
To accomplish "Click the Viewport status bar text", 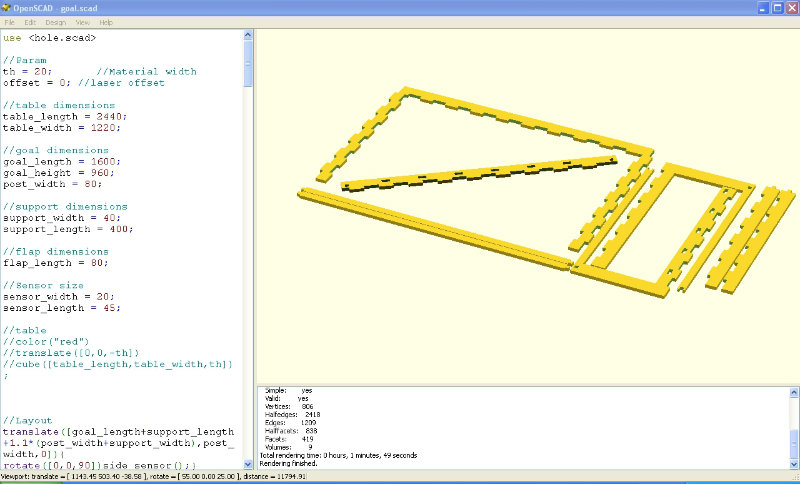I will click(x=153, y=477).
